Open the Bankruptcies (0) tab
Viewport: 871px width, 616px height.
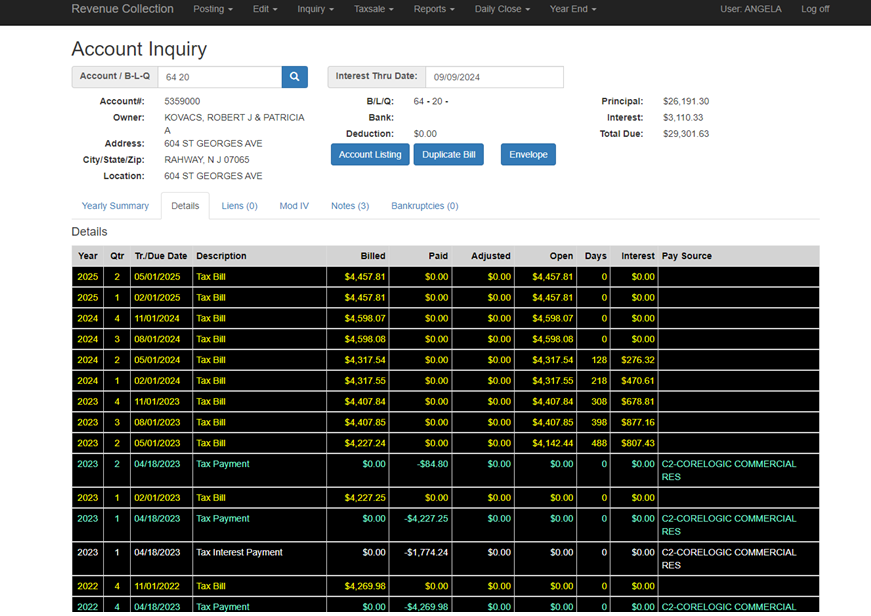[424, 206]
